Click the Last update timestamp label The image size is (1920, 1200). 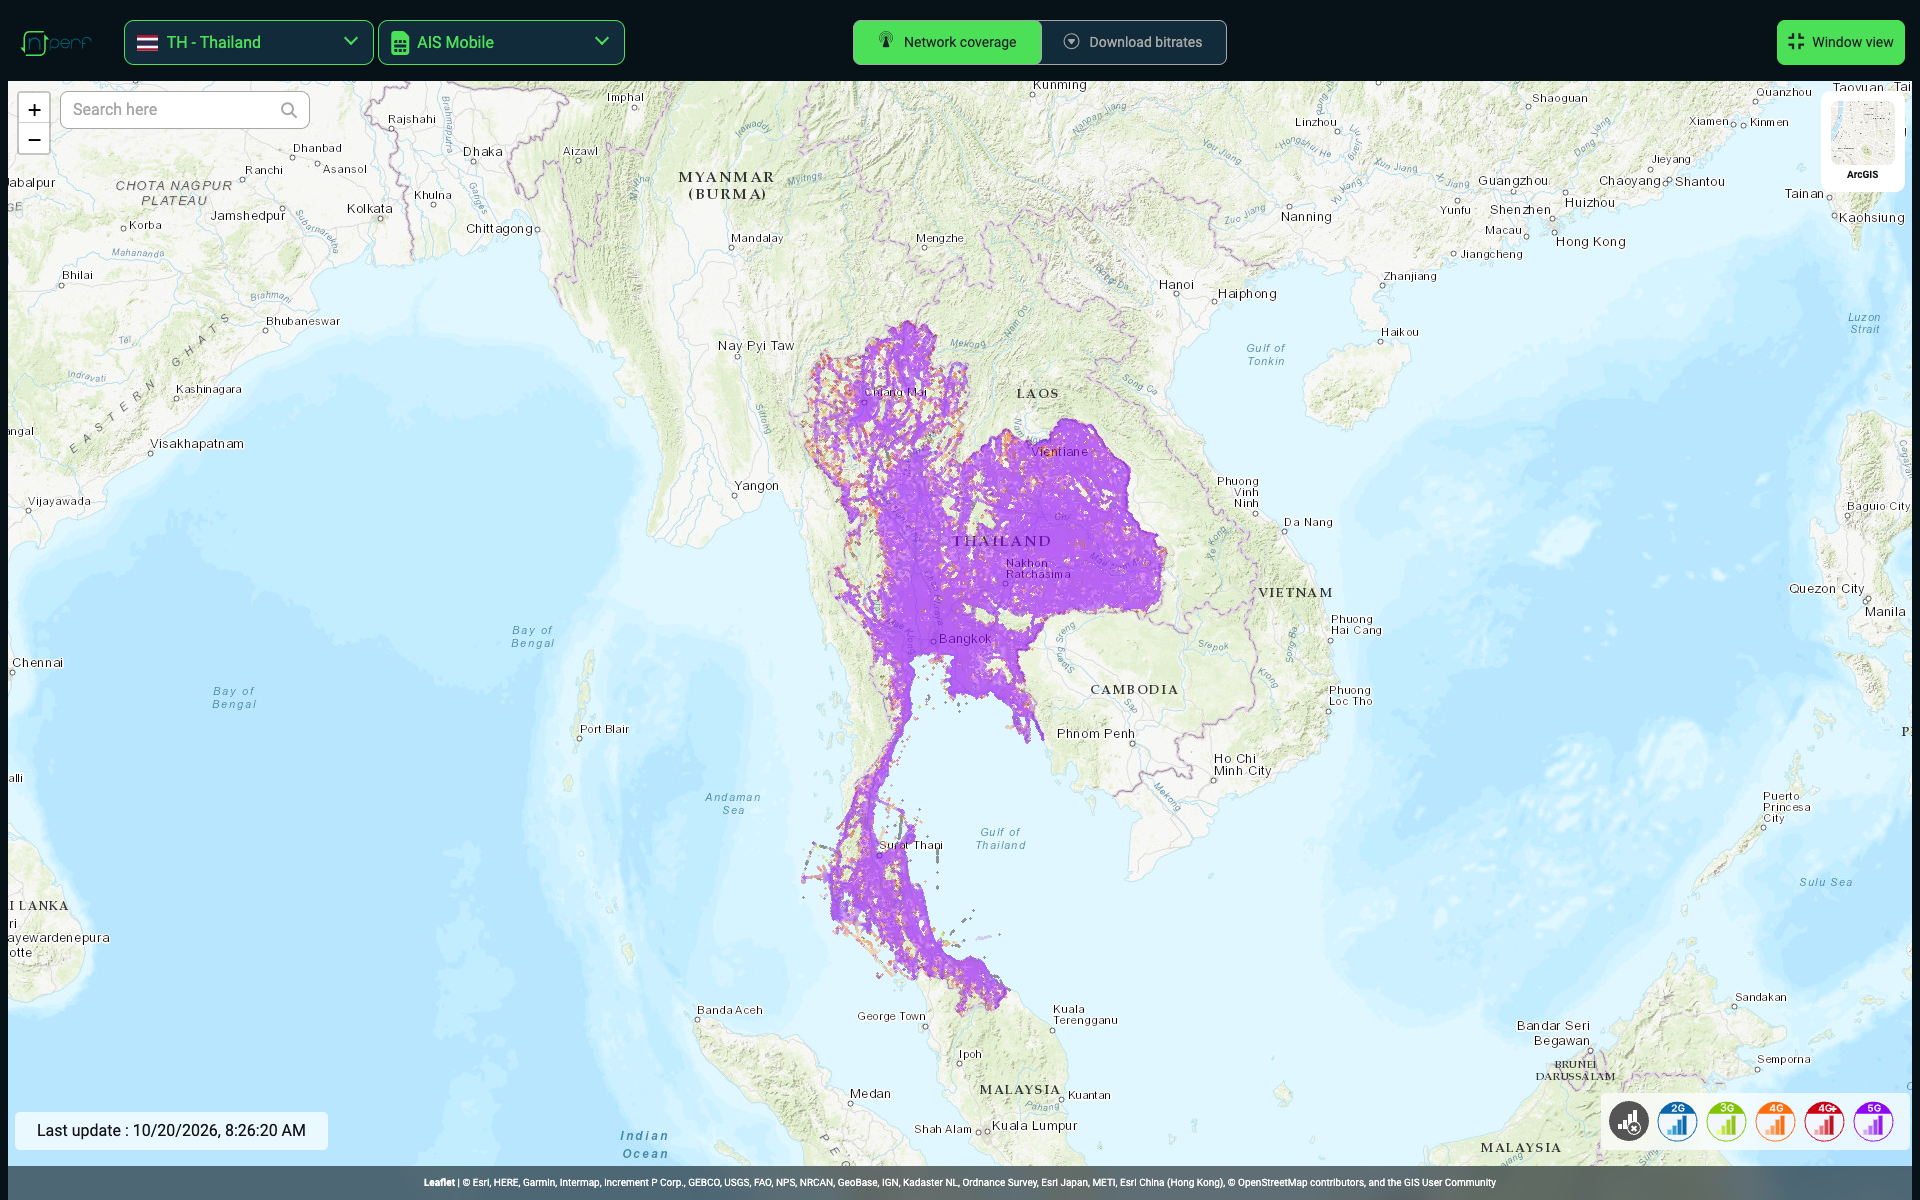[x=171, y=1131]
